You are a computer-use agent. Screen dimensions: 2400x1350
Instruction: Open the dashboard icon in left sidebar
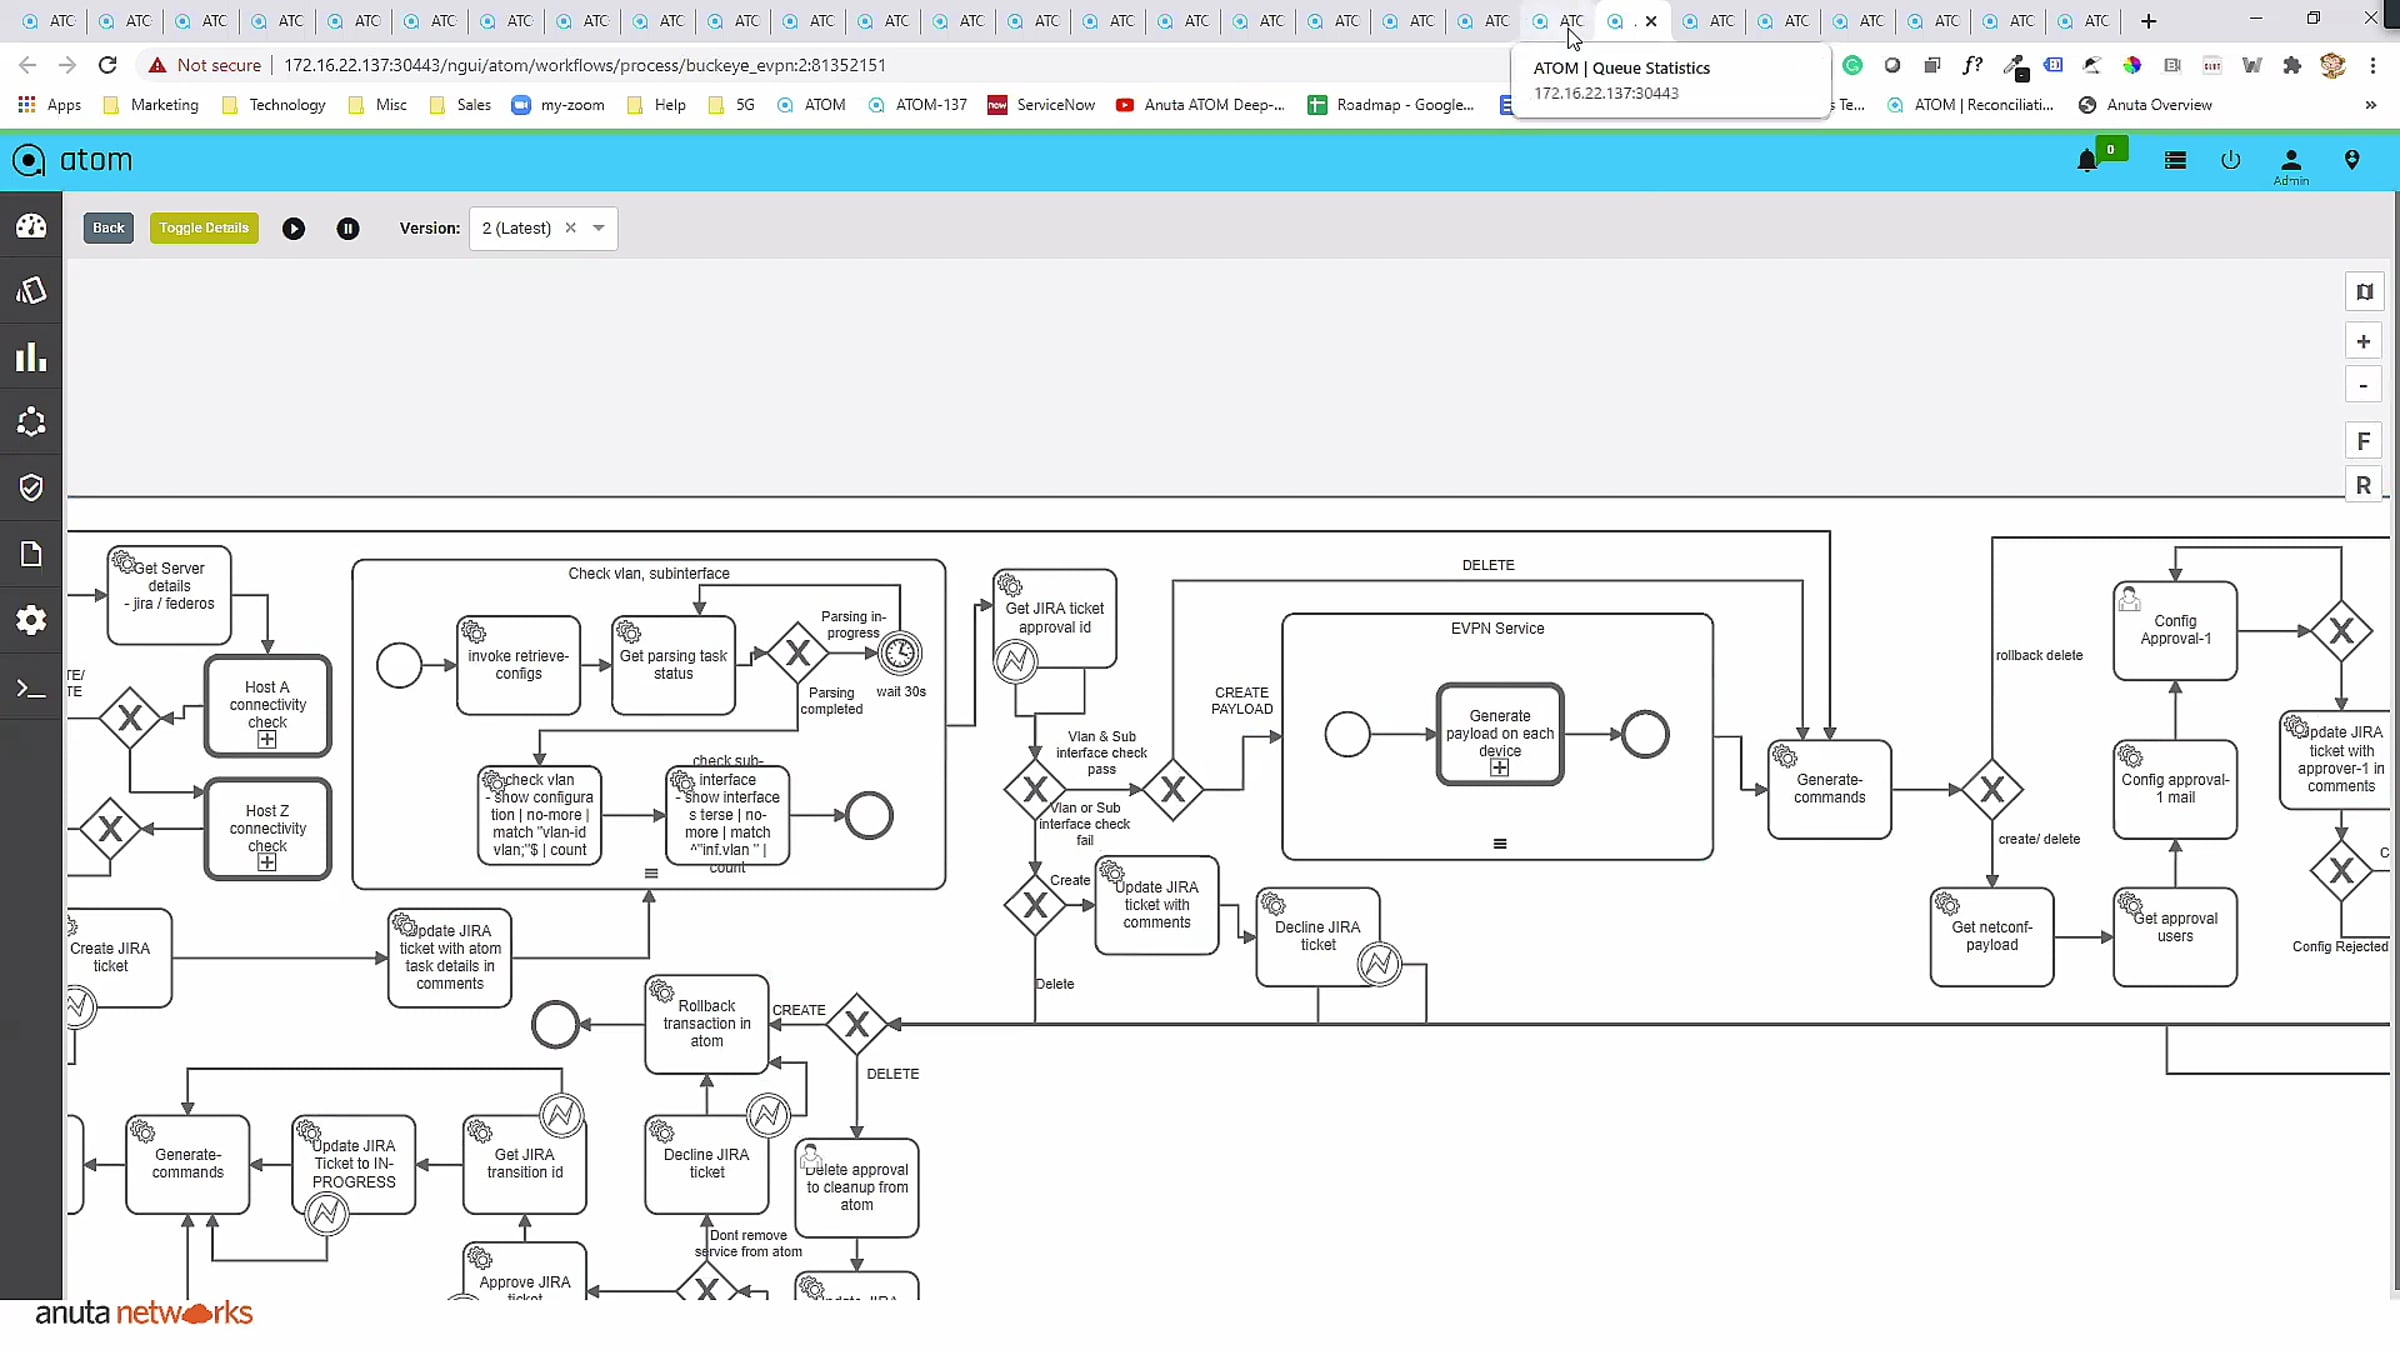click(31, 226)
